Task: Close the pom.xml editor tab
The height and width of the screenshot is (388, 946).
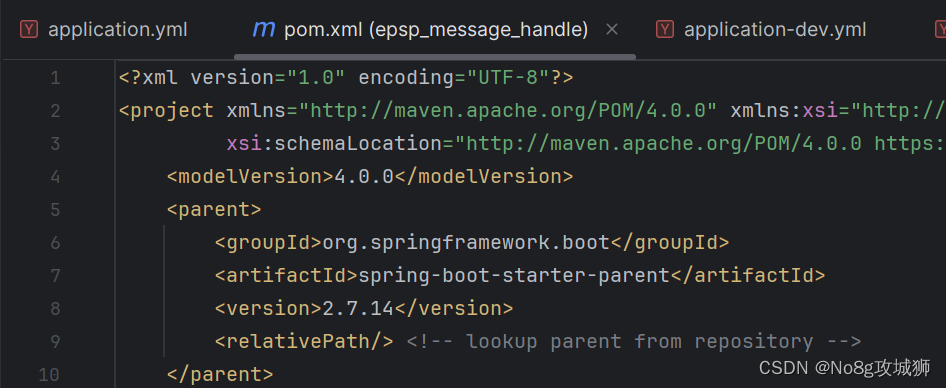Action: [612, 30]
